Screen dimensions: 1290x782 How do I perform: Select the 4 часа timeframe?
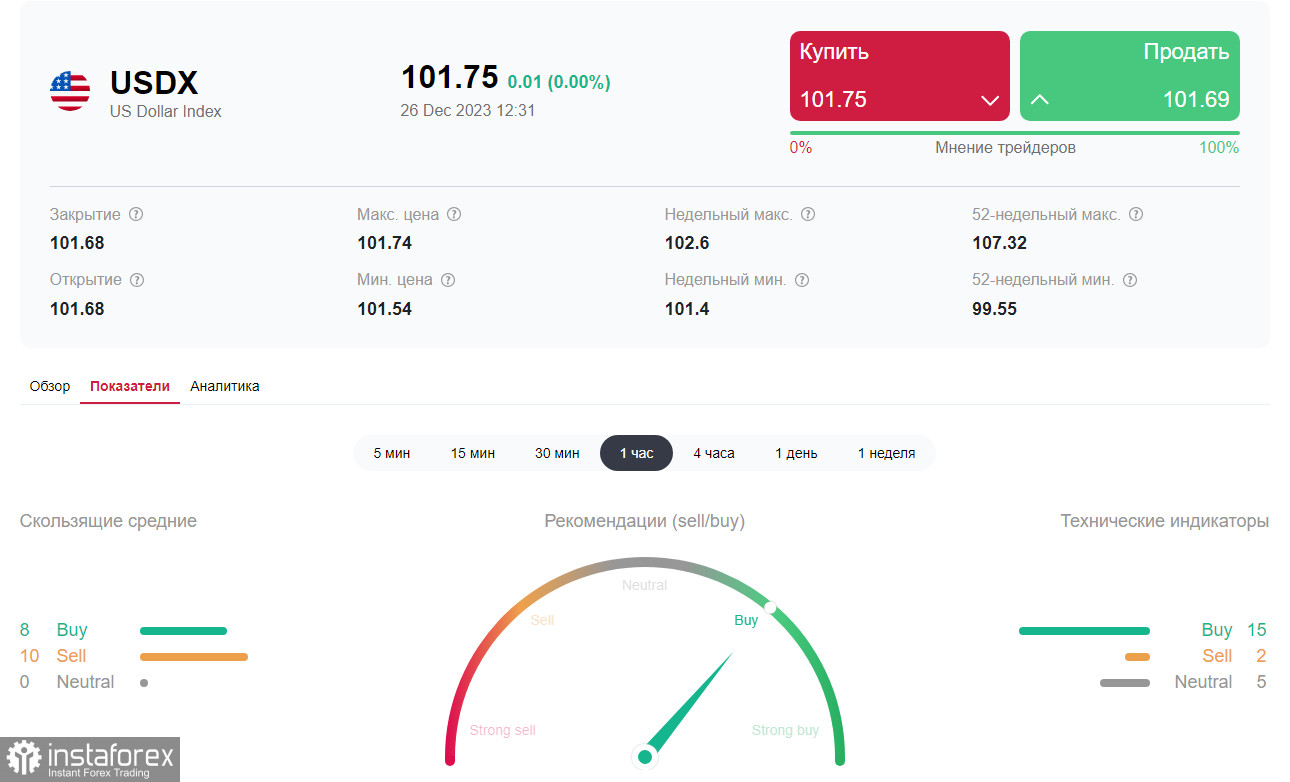click(x=714, y=453)
